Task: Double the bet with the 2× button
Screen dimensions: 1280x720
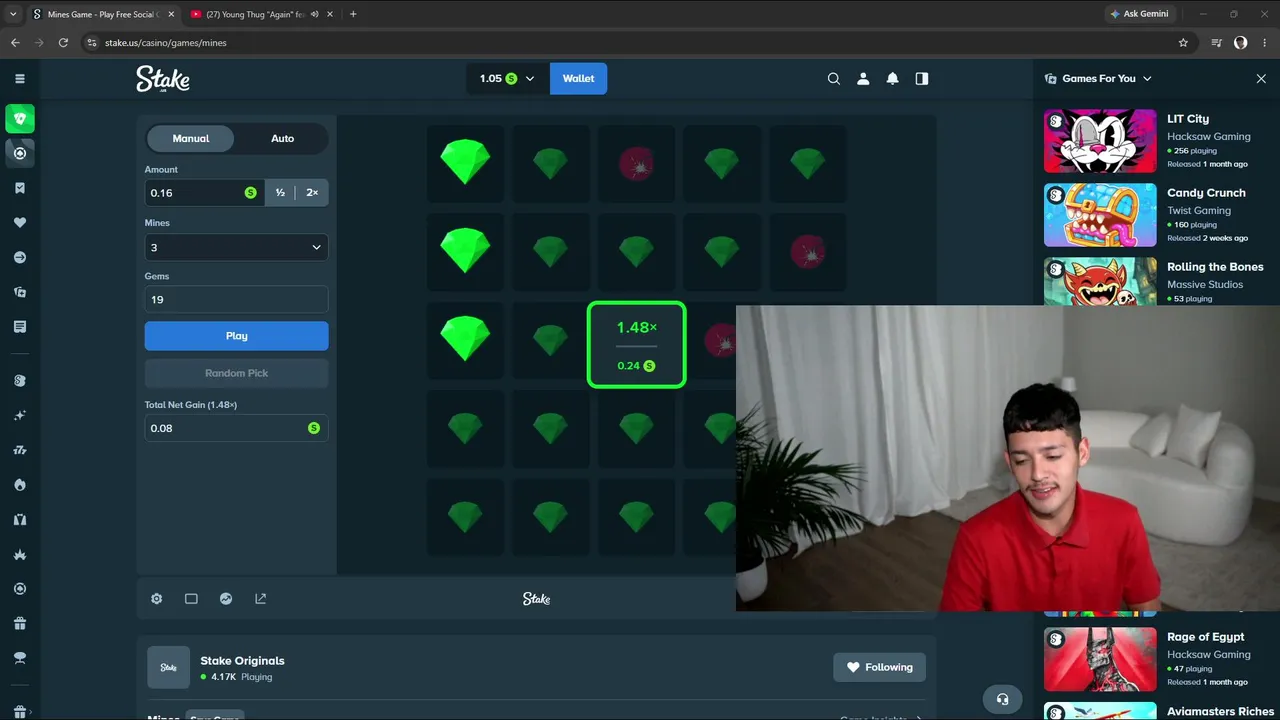Action: pyautogui.click(x=312, y=193)
